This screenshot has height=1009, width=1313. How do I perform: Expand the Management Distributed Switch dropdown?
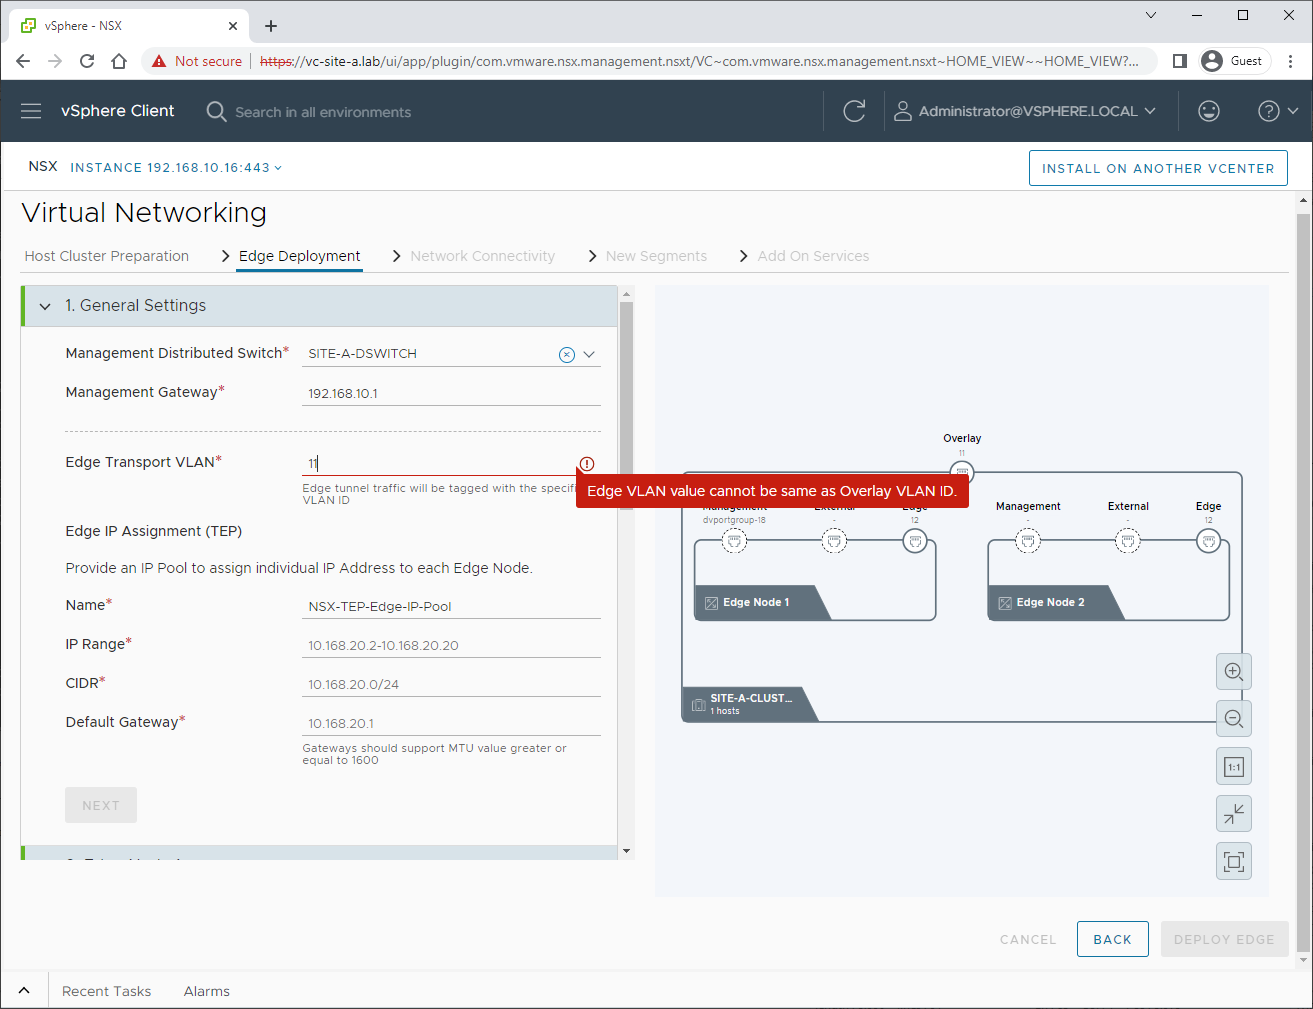(589, 354)
